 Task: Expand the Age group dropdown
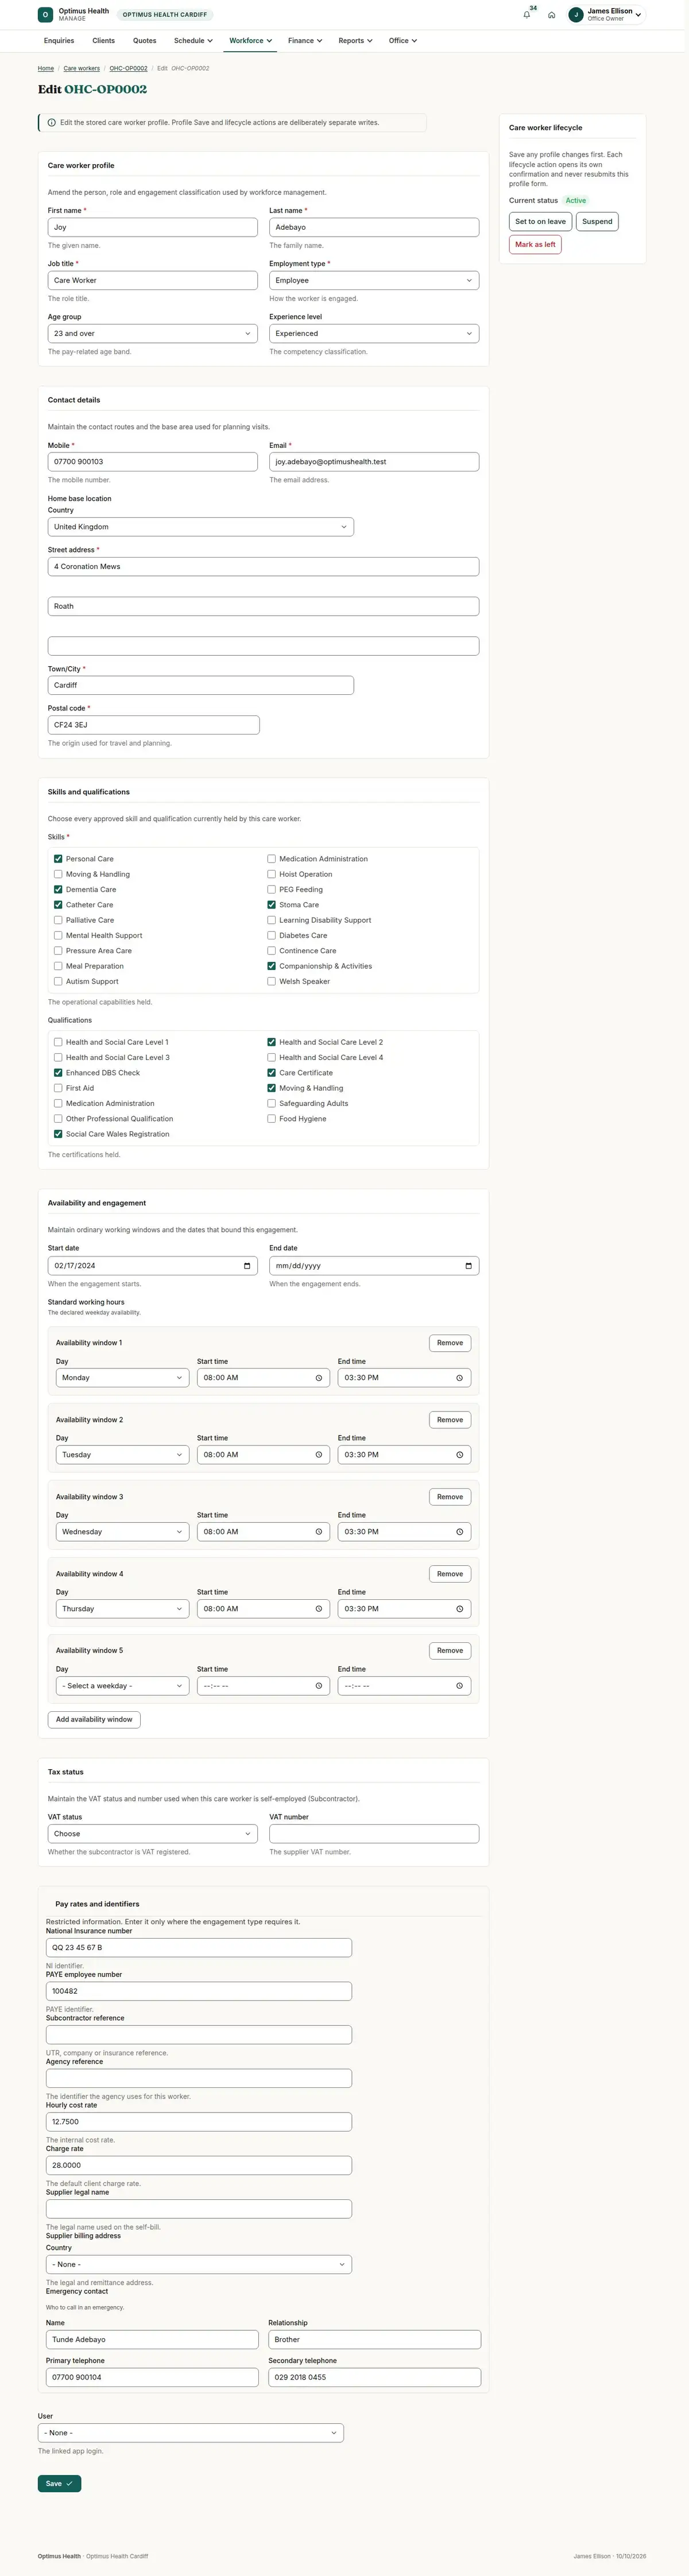coord(153,334)
